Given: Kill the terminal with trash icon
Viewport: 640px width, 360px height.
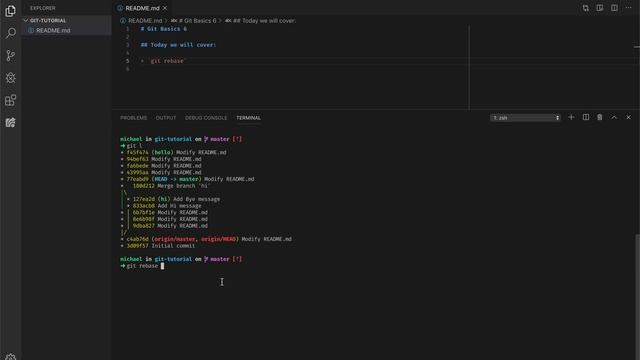Looking at the screenshot, I should pos(600,118).
